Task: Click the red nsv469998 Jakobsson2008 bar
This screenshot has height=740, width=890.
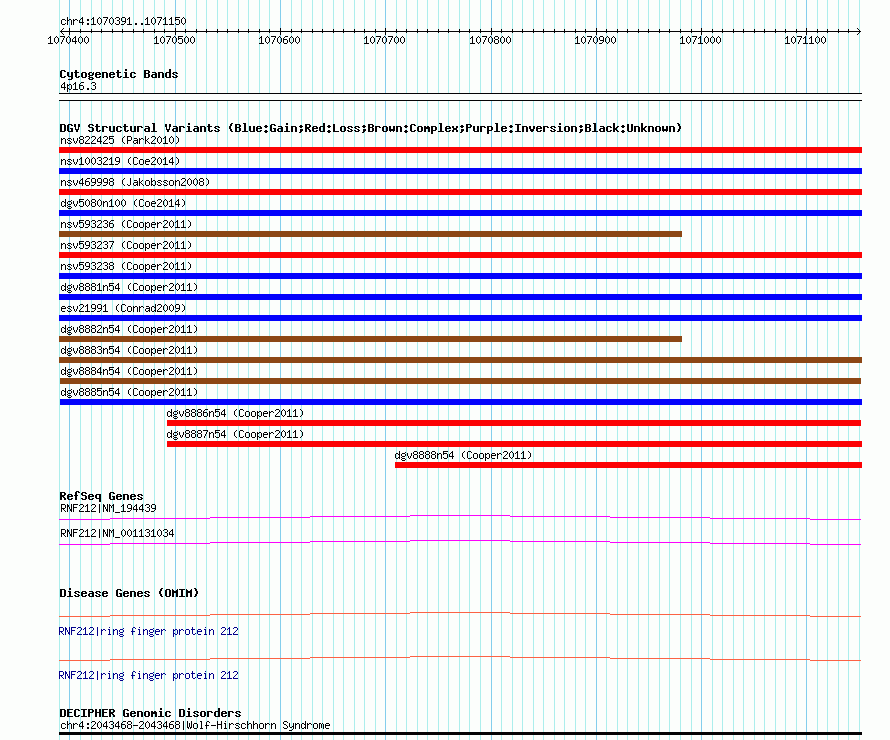Action: 460,192
